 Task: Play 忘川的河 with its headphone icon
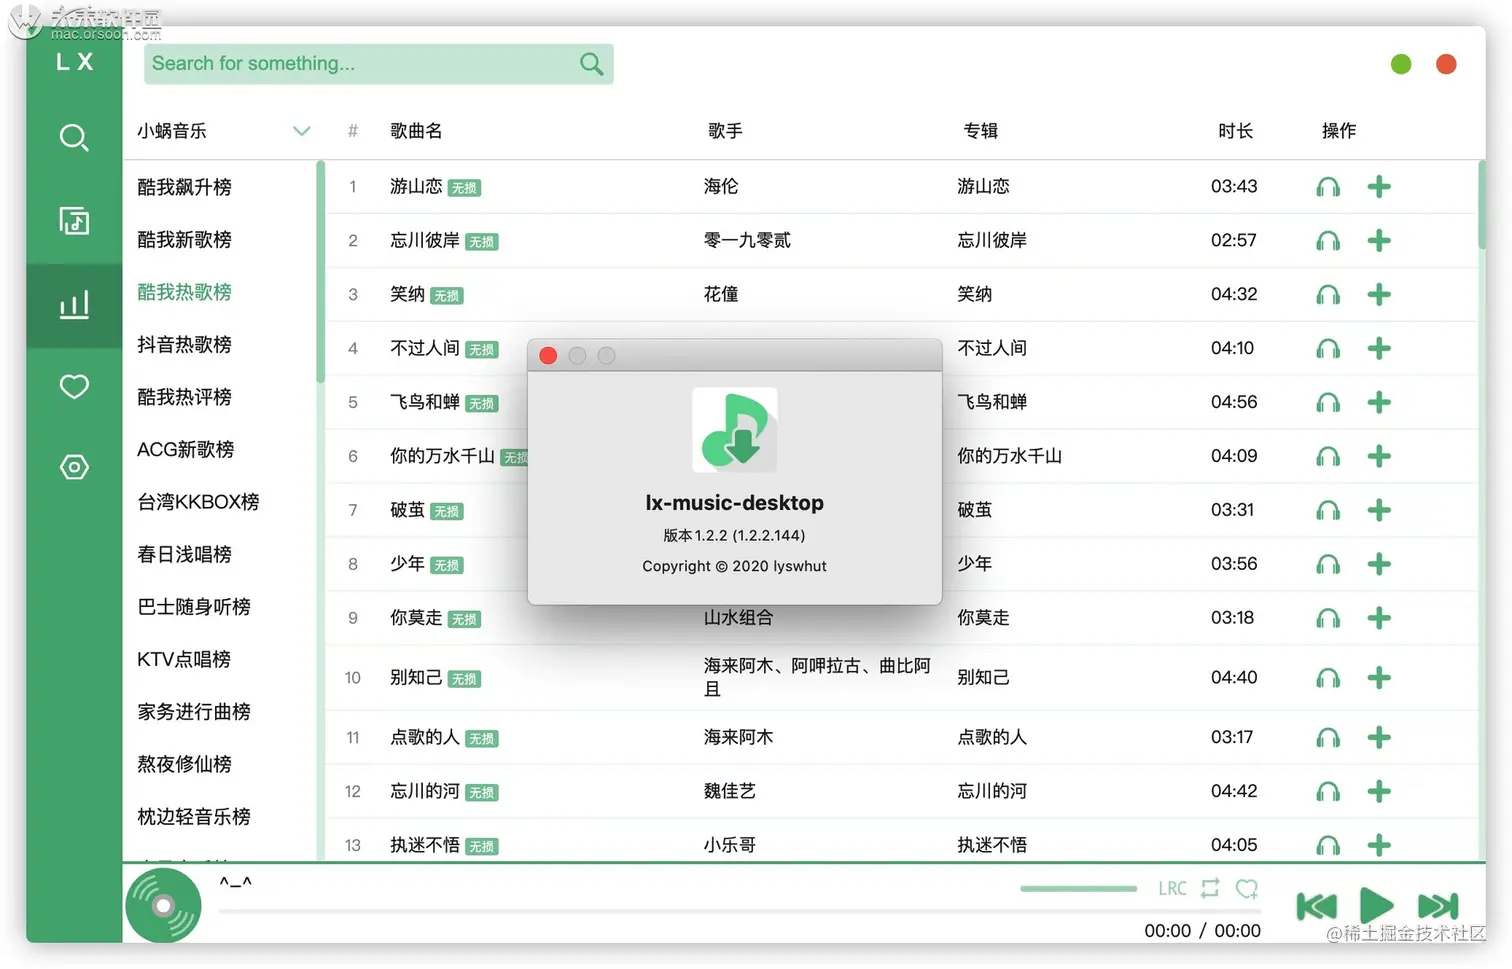pyautogui.click(x=1328, y=792)
